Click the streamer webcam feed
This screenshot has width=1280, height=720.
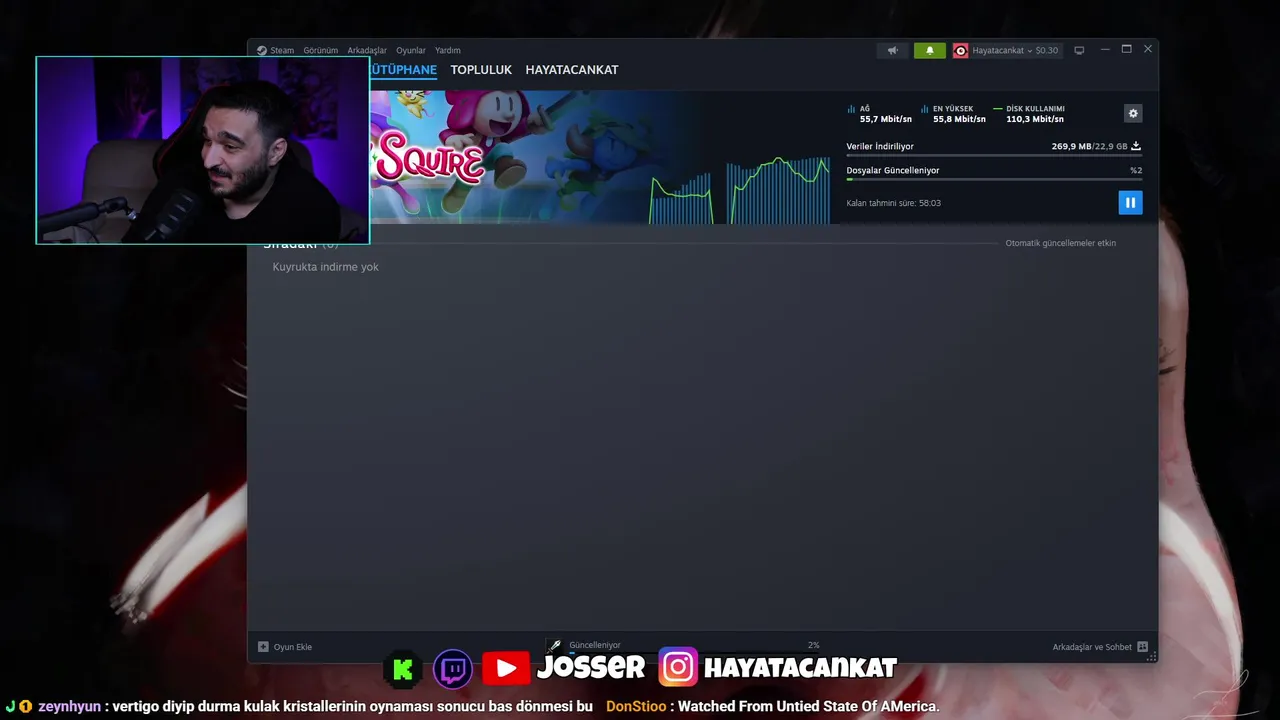click(x=203, y=150)
